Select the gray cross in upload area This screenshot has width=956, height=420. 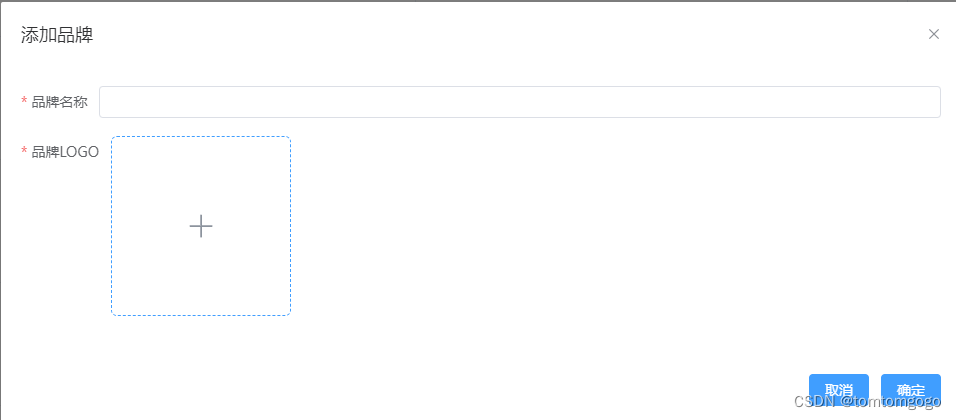coord(201,226)
